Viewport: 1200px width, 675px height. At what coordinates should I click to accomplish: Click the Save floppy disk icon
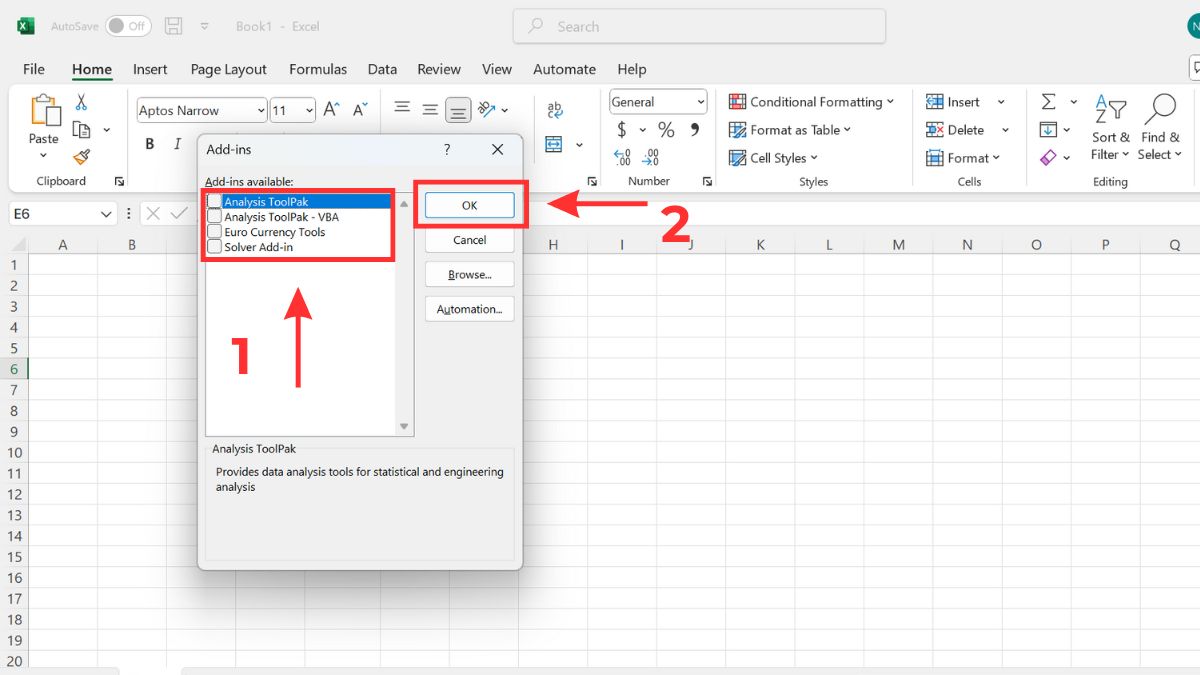click(x=174, y=26)
